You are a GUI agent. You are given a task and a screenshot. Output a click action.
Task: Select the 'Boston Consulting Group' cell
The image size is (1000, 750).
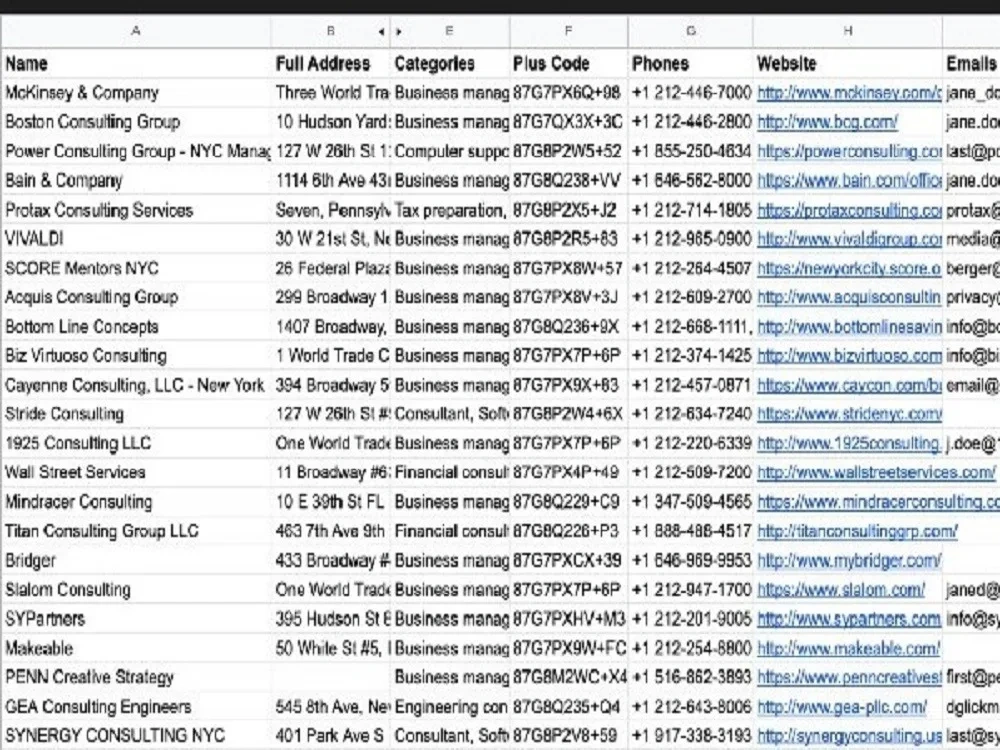(x=136, y=122)
